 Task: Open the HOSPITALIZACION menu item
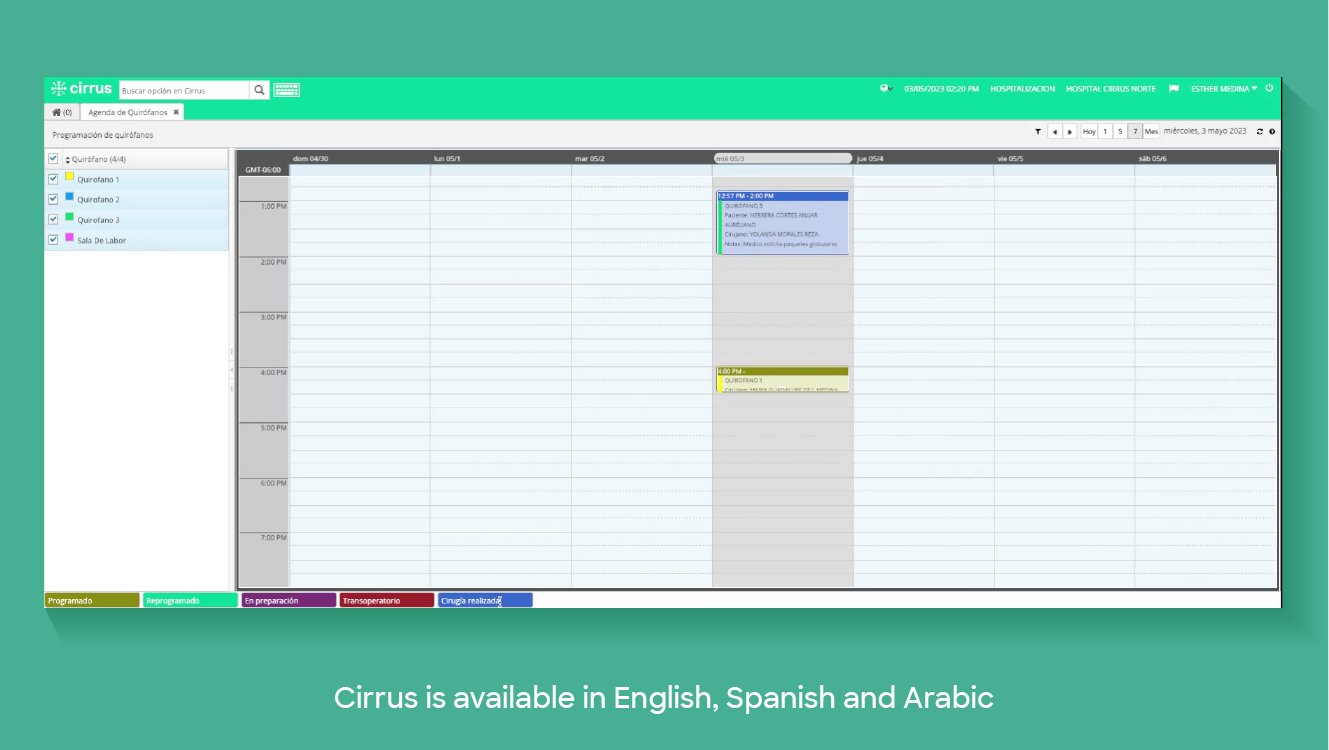[x=1023, y=88]
